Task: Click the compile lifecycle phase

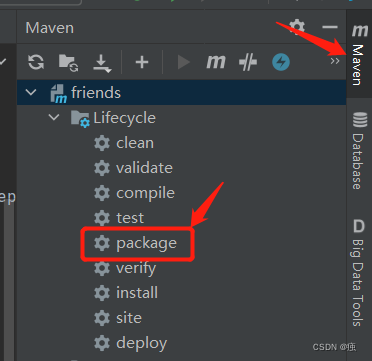Action: [145, 193]
